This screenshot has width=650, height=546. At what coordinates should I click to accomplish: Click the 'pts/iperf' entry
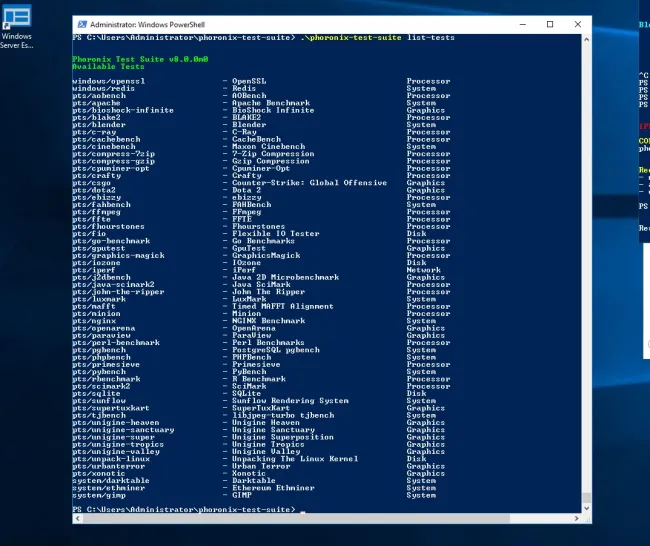coord(94,270)
